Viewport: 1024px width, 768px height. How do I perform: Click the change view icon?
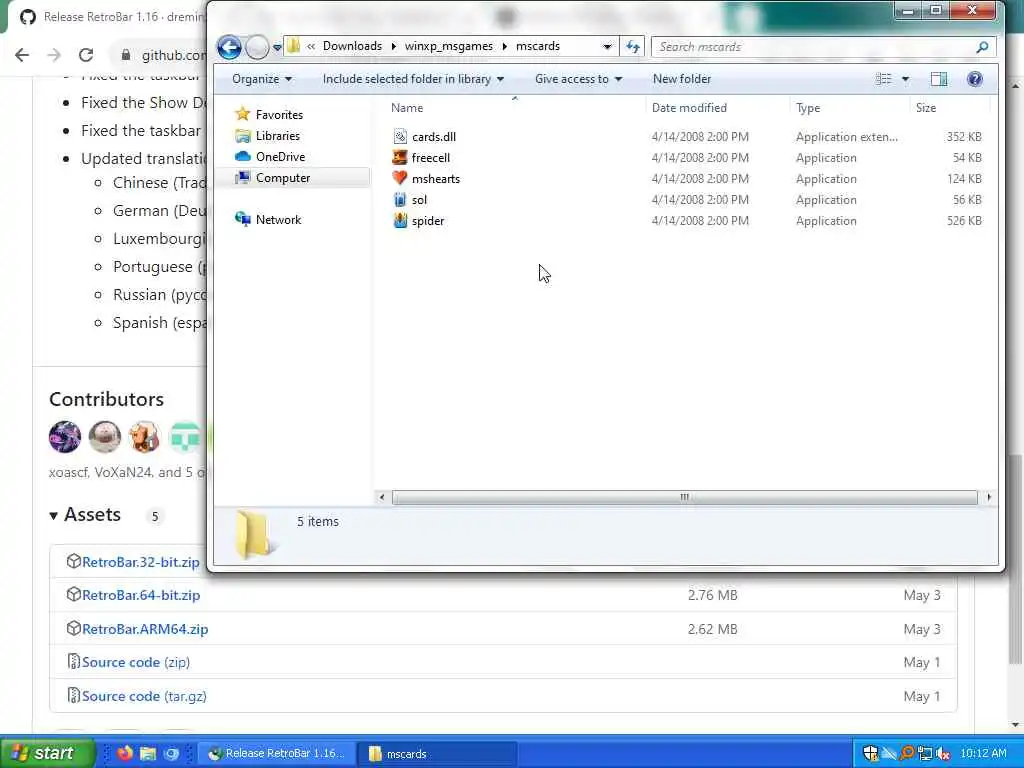(884, 79)
